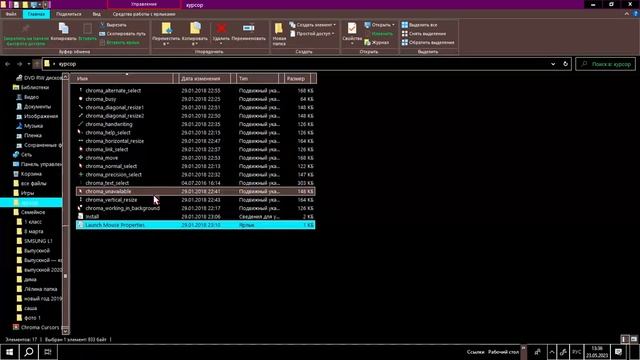The height and width of the screenshot is (360, 640).
Task: Click navigation pane scrollbar up arrow
Action: 65,77
